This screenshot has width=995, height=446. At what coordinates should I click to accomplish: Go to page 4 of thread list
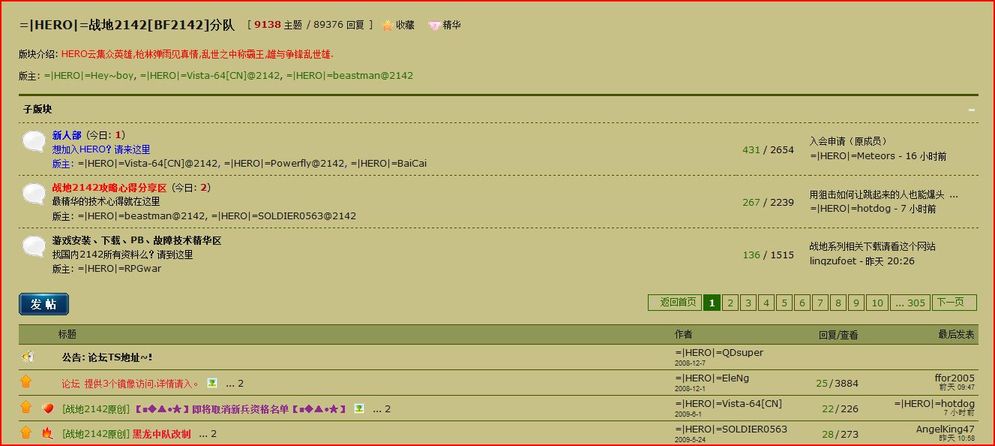pos(767,303)
